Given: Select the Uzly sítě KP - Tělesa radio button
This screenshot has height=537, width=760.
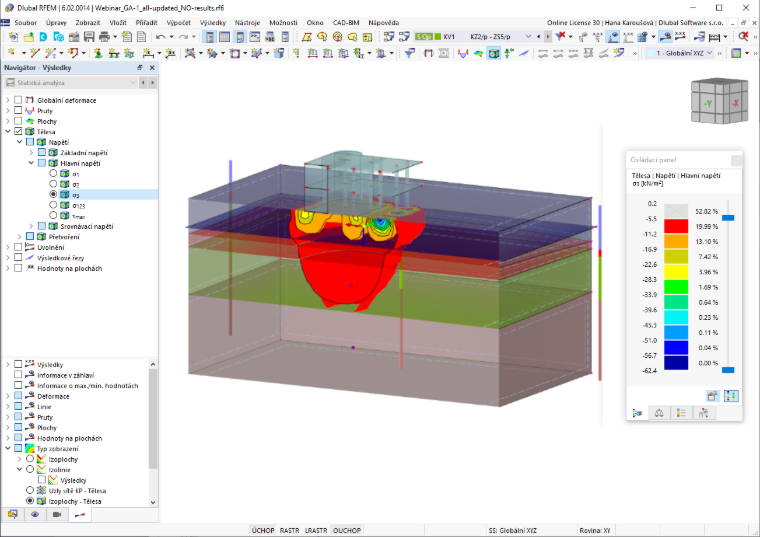Looking at the screenshot, I should click(x=30, y=490).
